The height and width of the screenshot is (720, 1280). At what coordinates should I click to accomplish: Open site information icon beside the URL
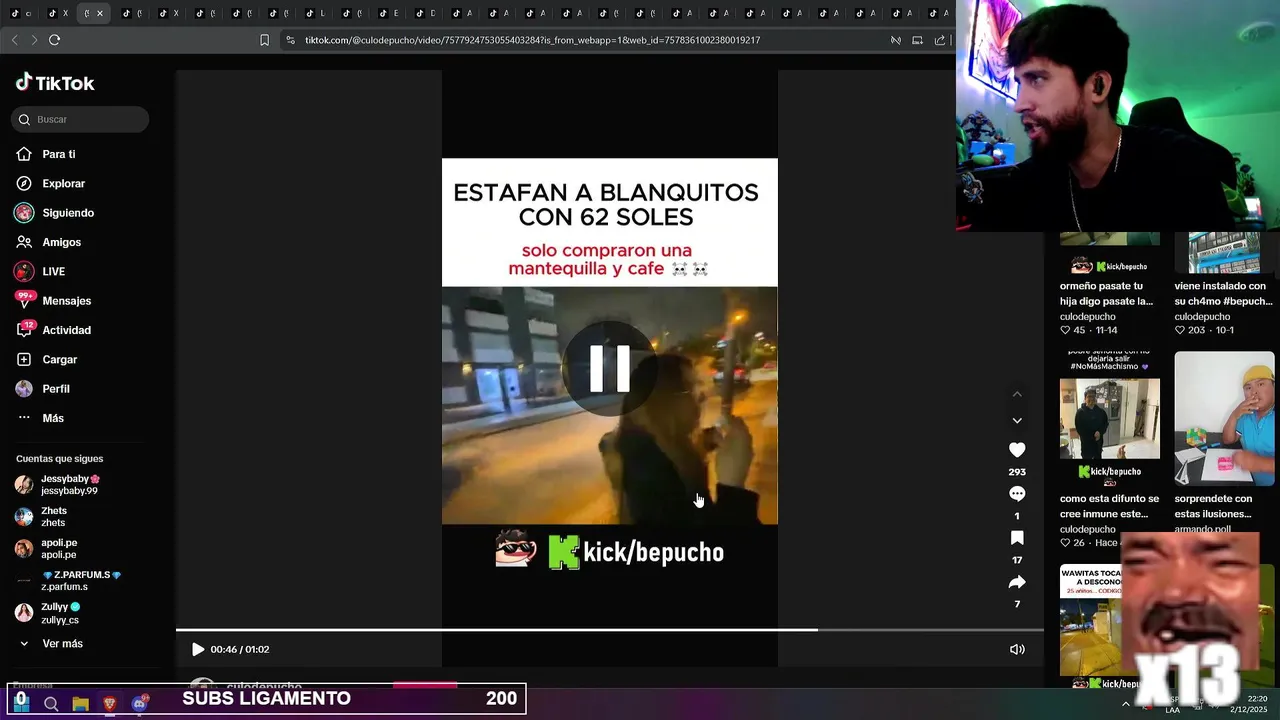290,40
